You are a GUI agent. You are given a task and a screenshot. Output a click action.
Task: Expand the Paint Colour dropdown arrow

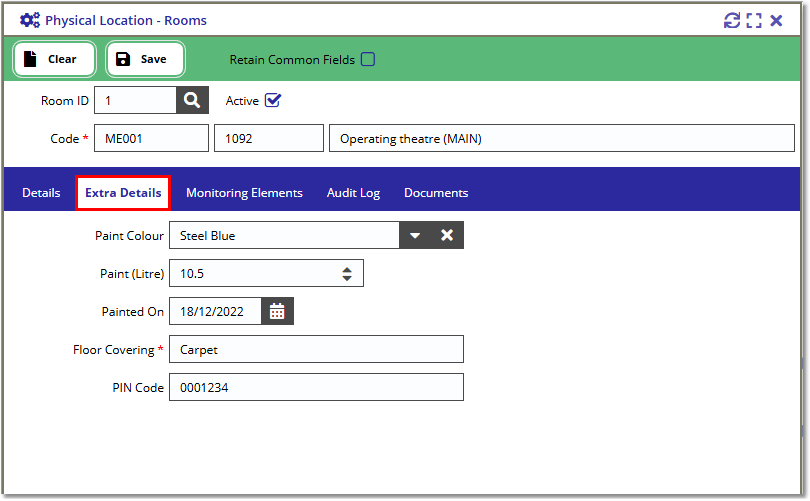[x=415, y=236]
